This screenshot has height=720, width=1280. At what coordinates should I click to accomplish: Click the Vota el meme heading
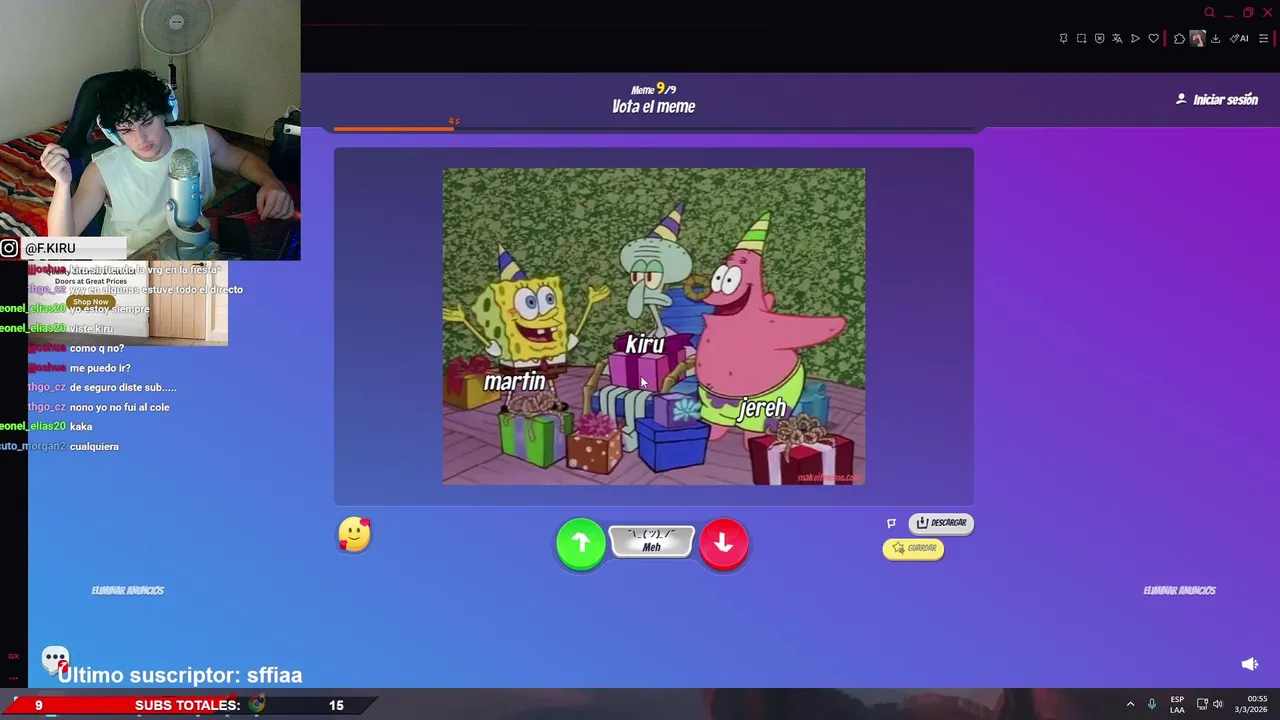(653, 107)
